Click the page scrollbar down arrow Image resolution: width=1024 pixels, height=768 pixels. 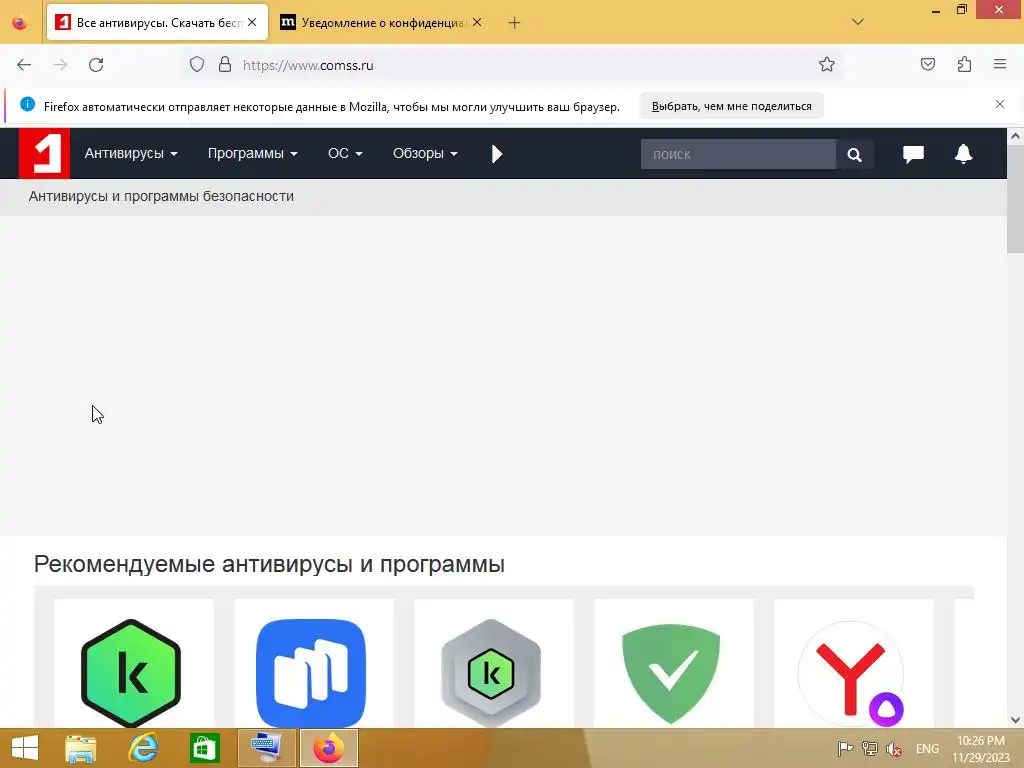click(x=1015, y=720)
